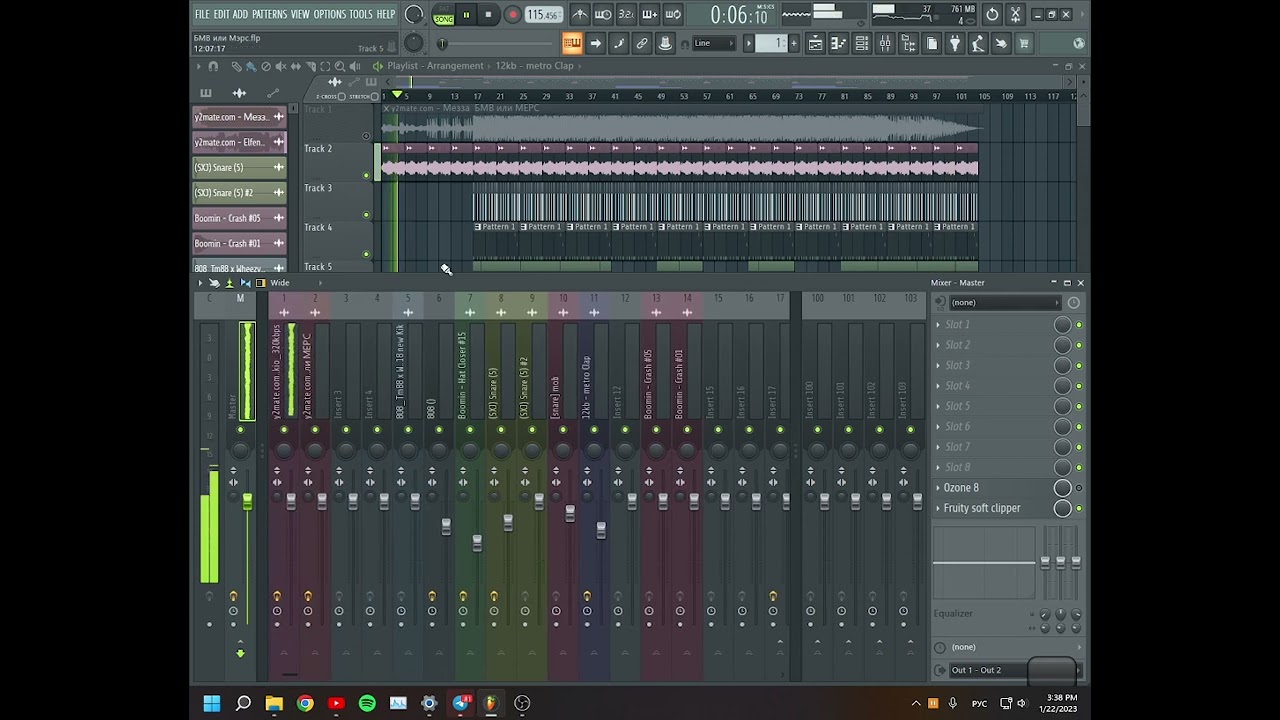The image size is (1280, 720).
Task: Toggle the playlist snap magnet icon
Action: (213, 66)
